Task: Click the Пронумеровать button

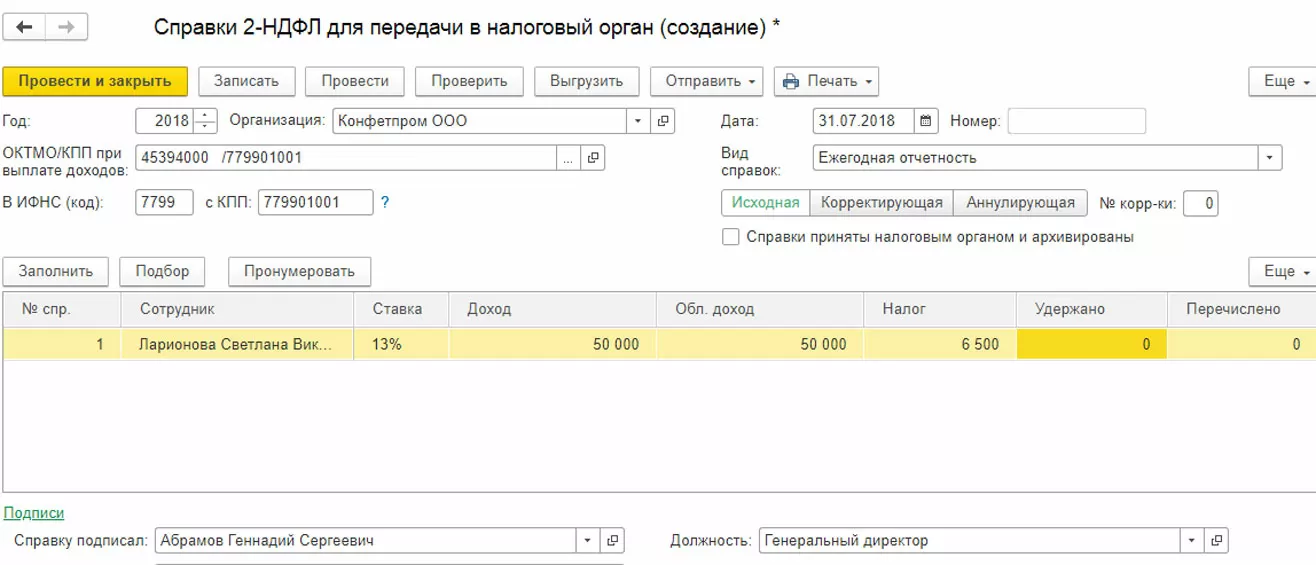Action: 299,271
